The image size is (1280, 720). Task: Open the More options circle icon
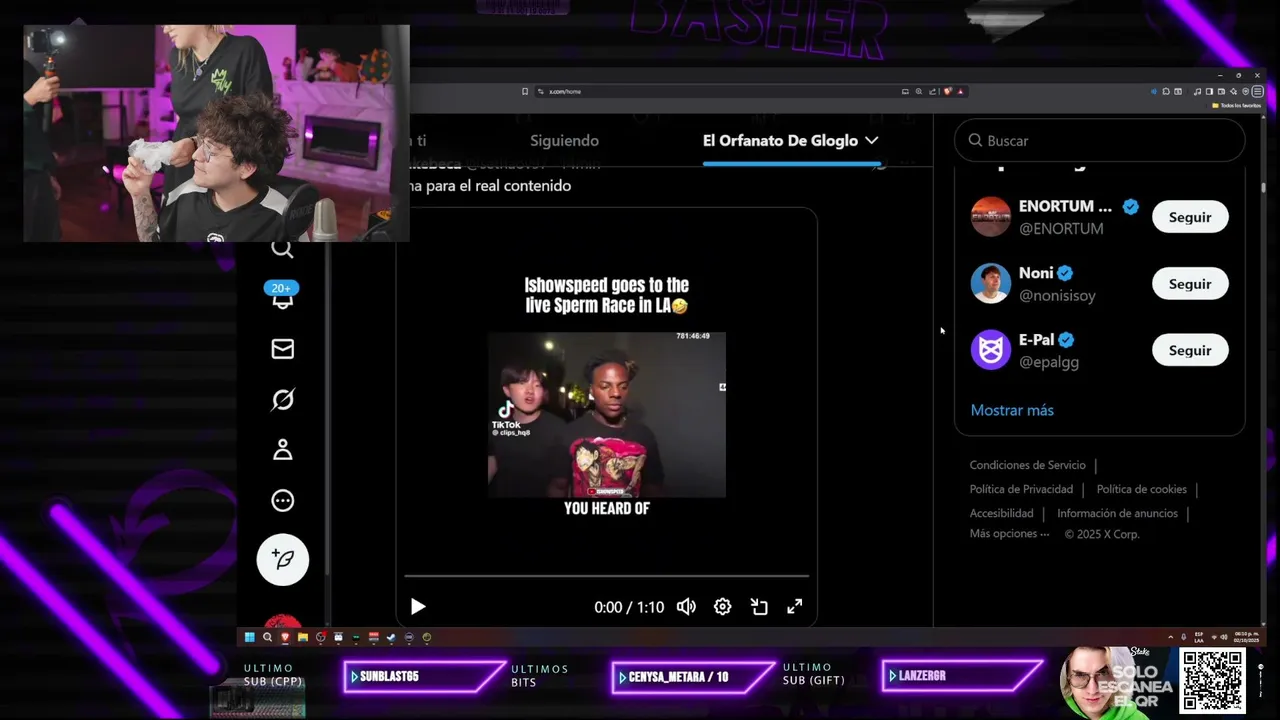coord(283,501)
